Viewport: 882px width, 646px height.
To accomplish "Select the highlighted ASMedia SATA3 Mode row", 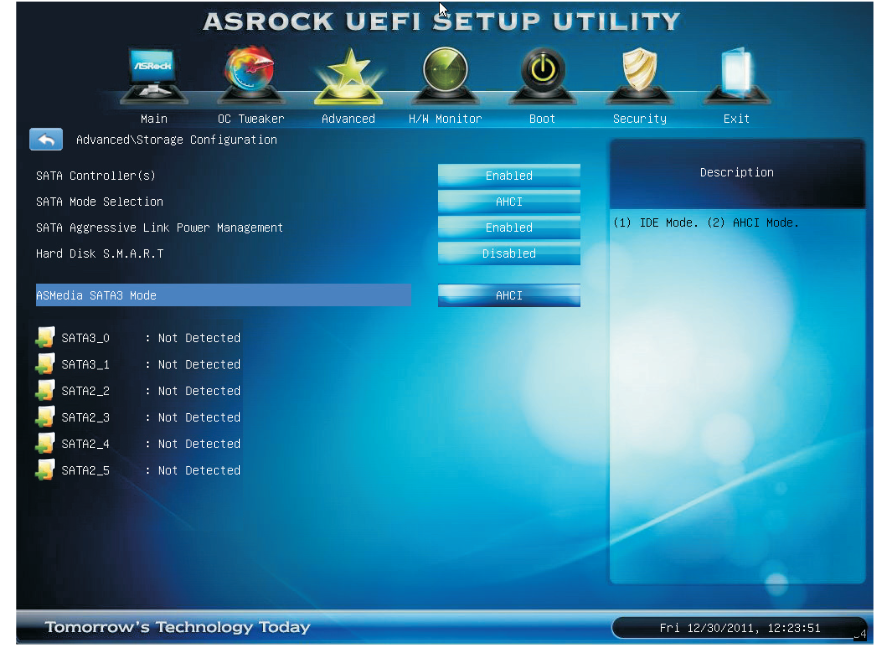I will click(223, 295).
